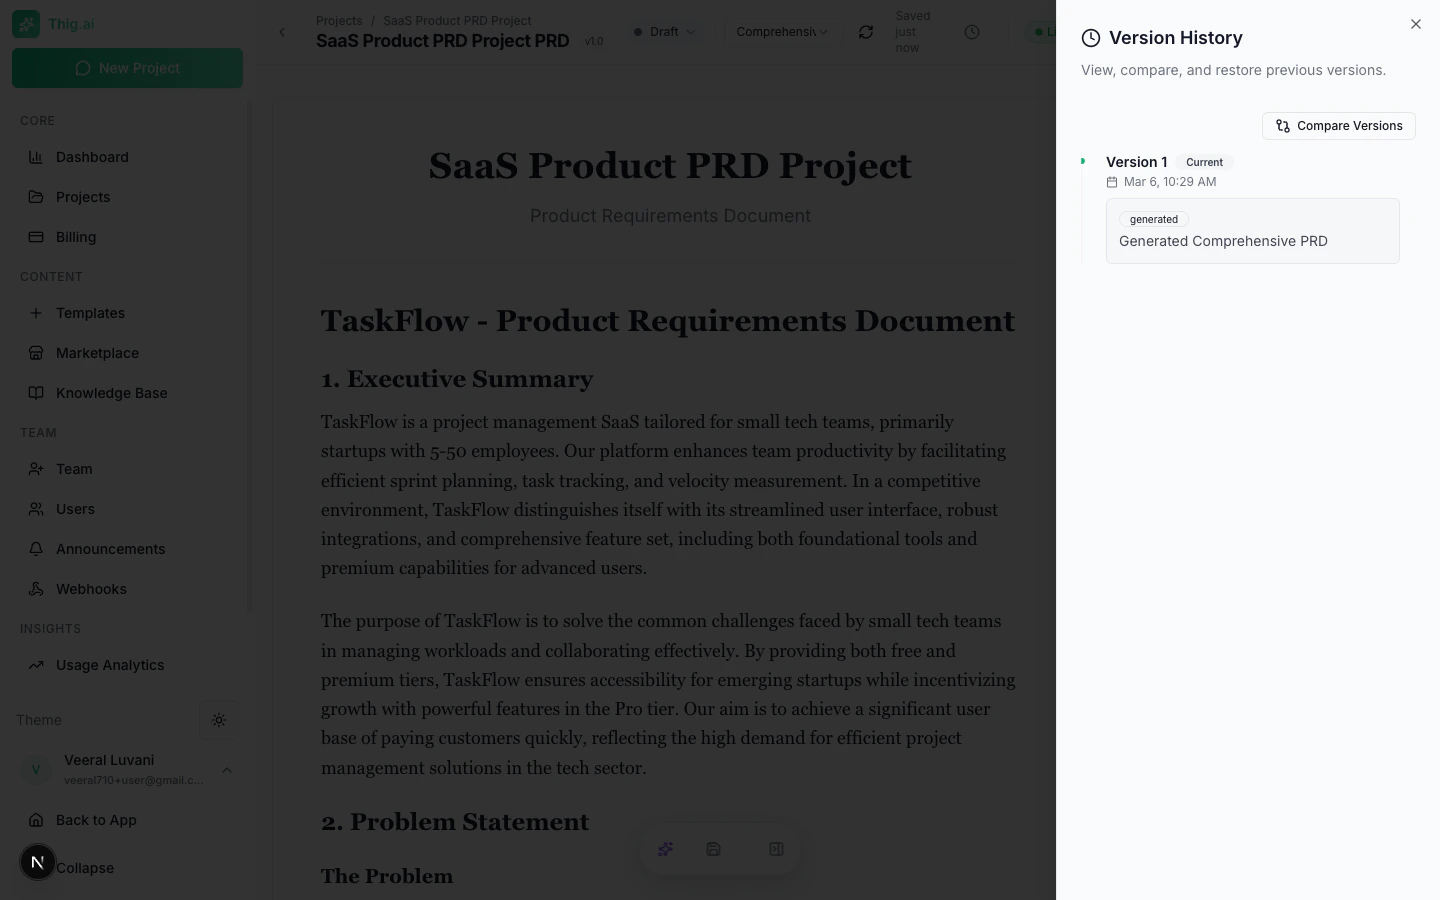Go to Dashboard in sidebar
The width and height of the screenshot is (1440, 900).
(127, 157)
